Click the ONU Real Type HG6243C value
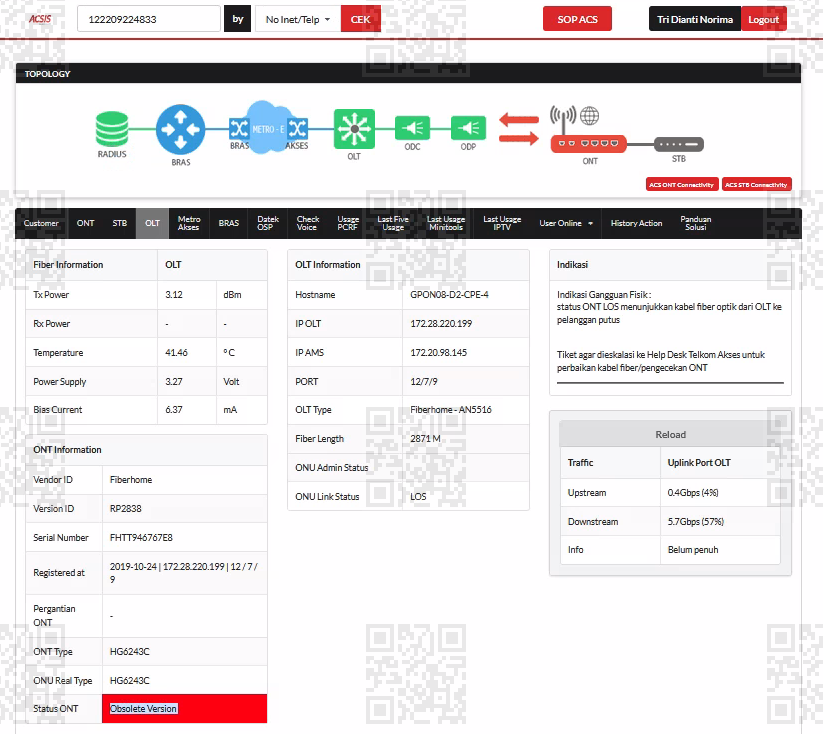The height and width of the screenshot is (734, 823). 130,680
